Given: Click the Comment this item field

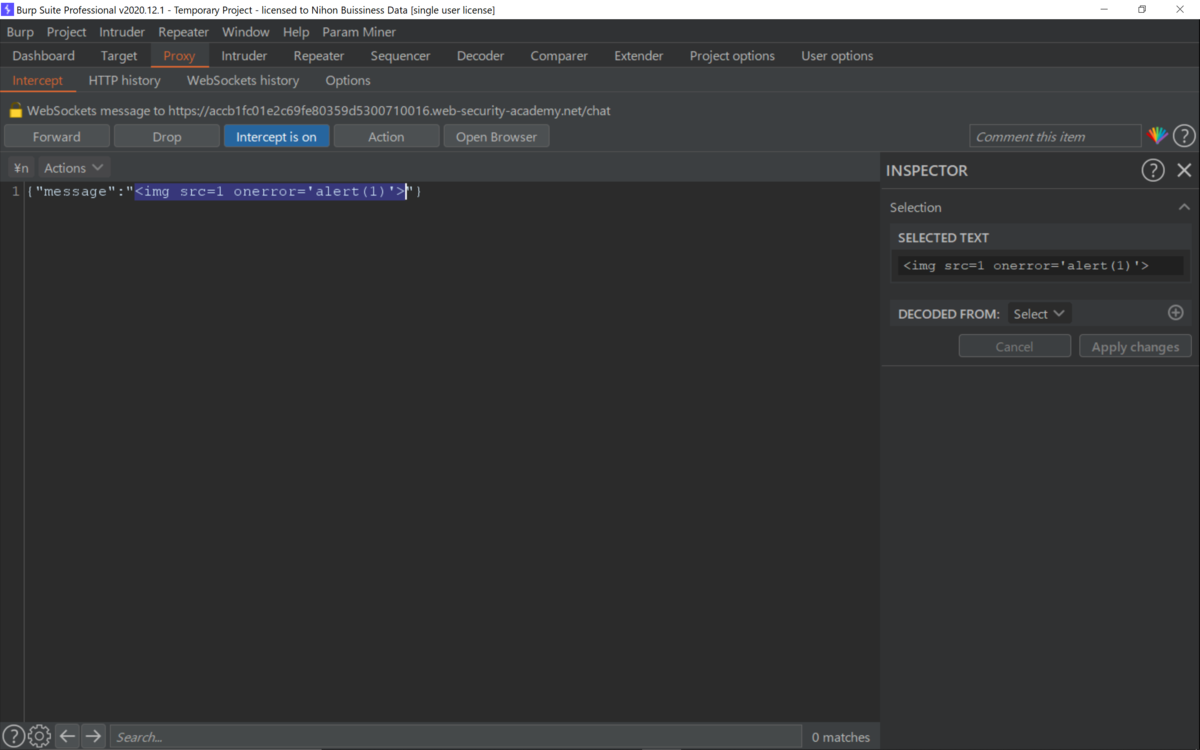Looking at the screenshot, I should [1055, 137].
